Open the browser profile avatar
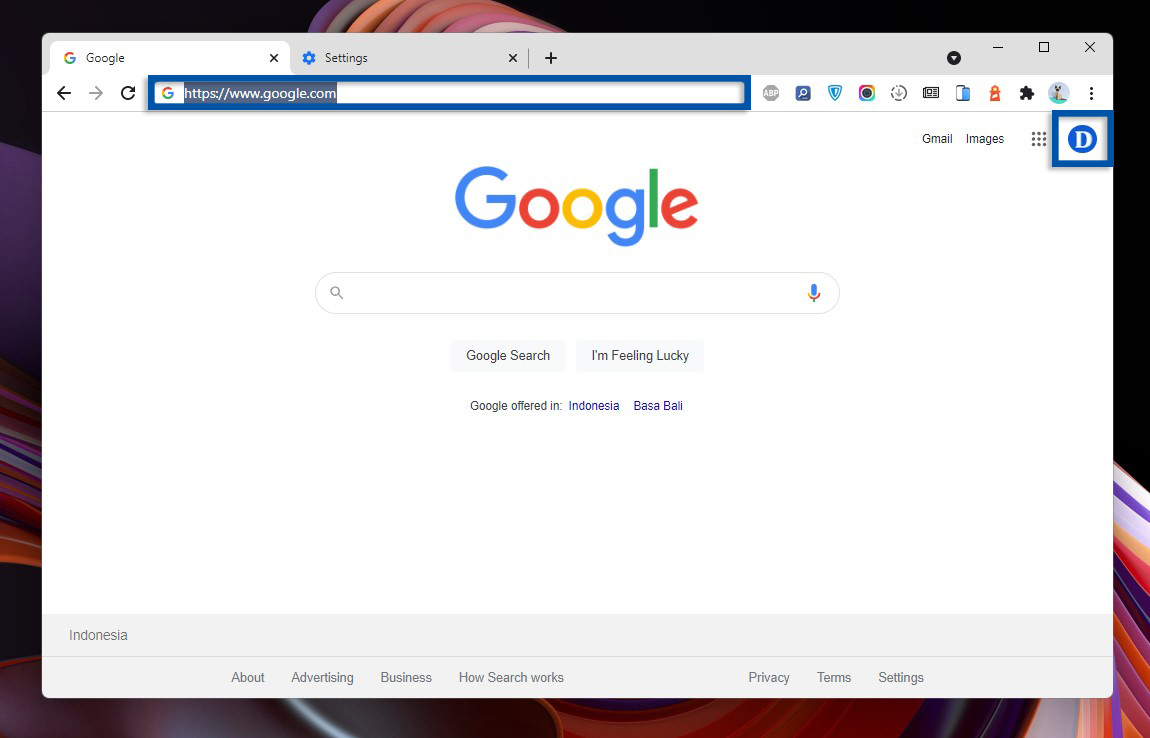 (x=1059, y=92)
